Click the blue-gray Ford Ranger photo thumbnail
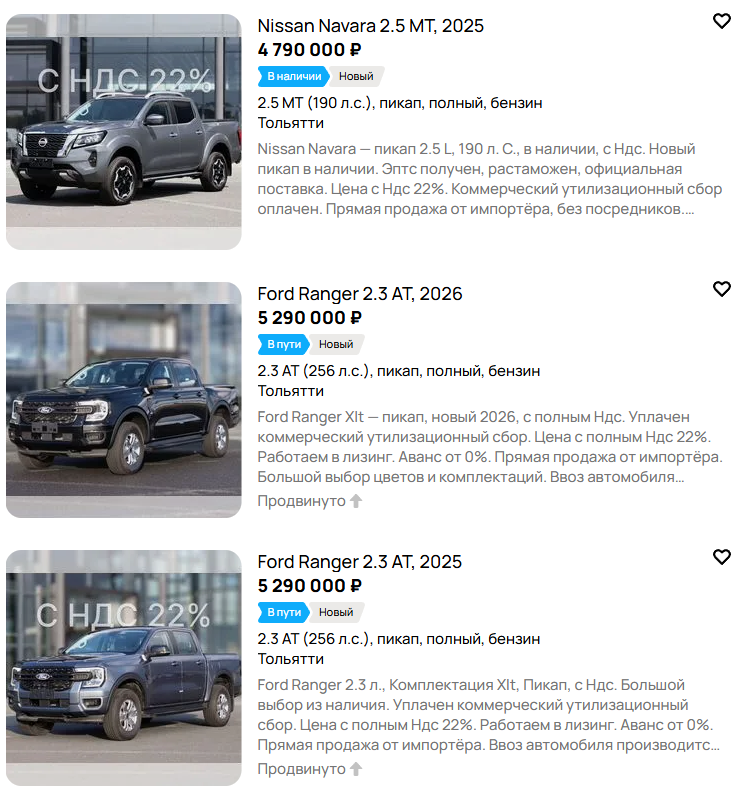737x790 pixels. coord(123,668)
